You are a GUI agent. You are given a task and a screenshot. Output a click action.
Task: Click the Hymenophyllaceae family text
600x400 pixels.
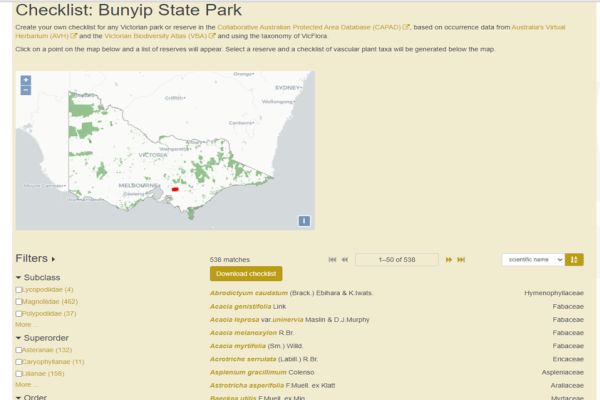554,293
